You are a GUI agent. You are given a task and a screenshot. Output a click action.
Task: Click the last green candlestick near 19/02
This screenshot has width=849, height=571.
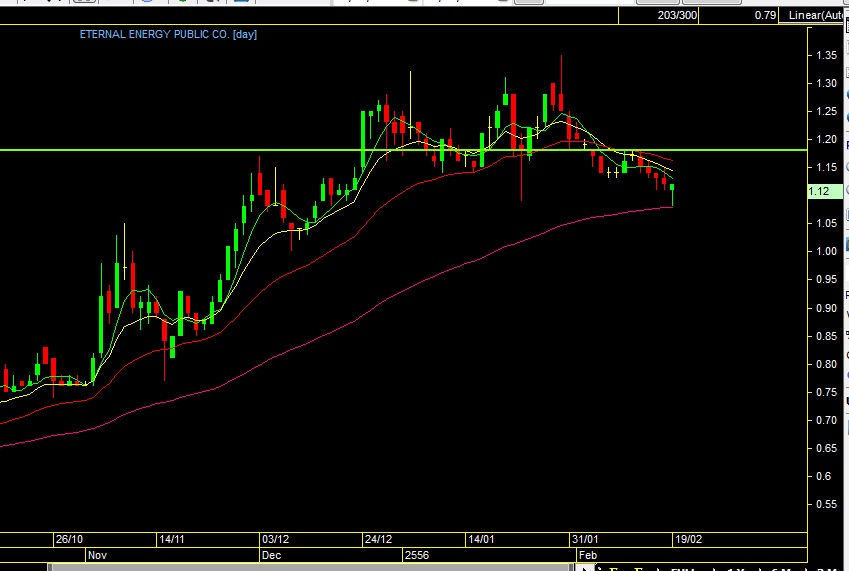(672, 195)
